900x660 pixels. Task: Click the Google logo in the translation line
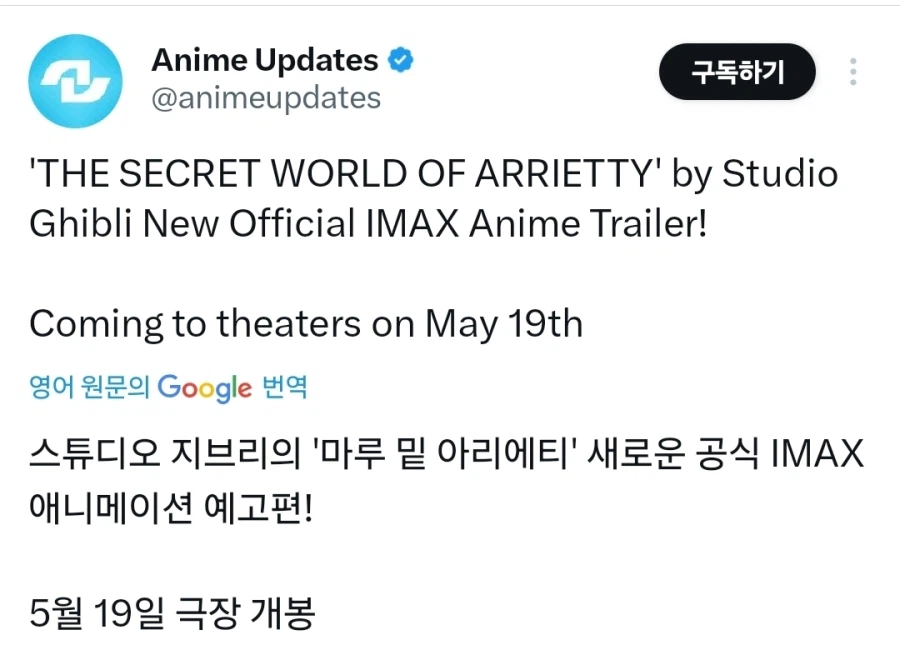coord(204,388)
